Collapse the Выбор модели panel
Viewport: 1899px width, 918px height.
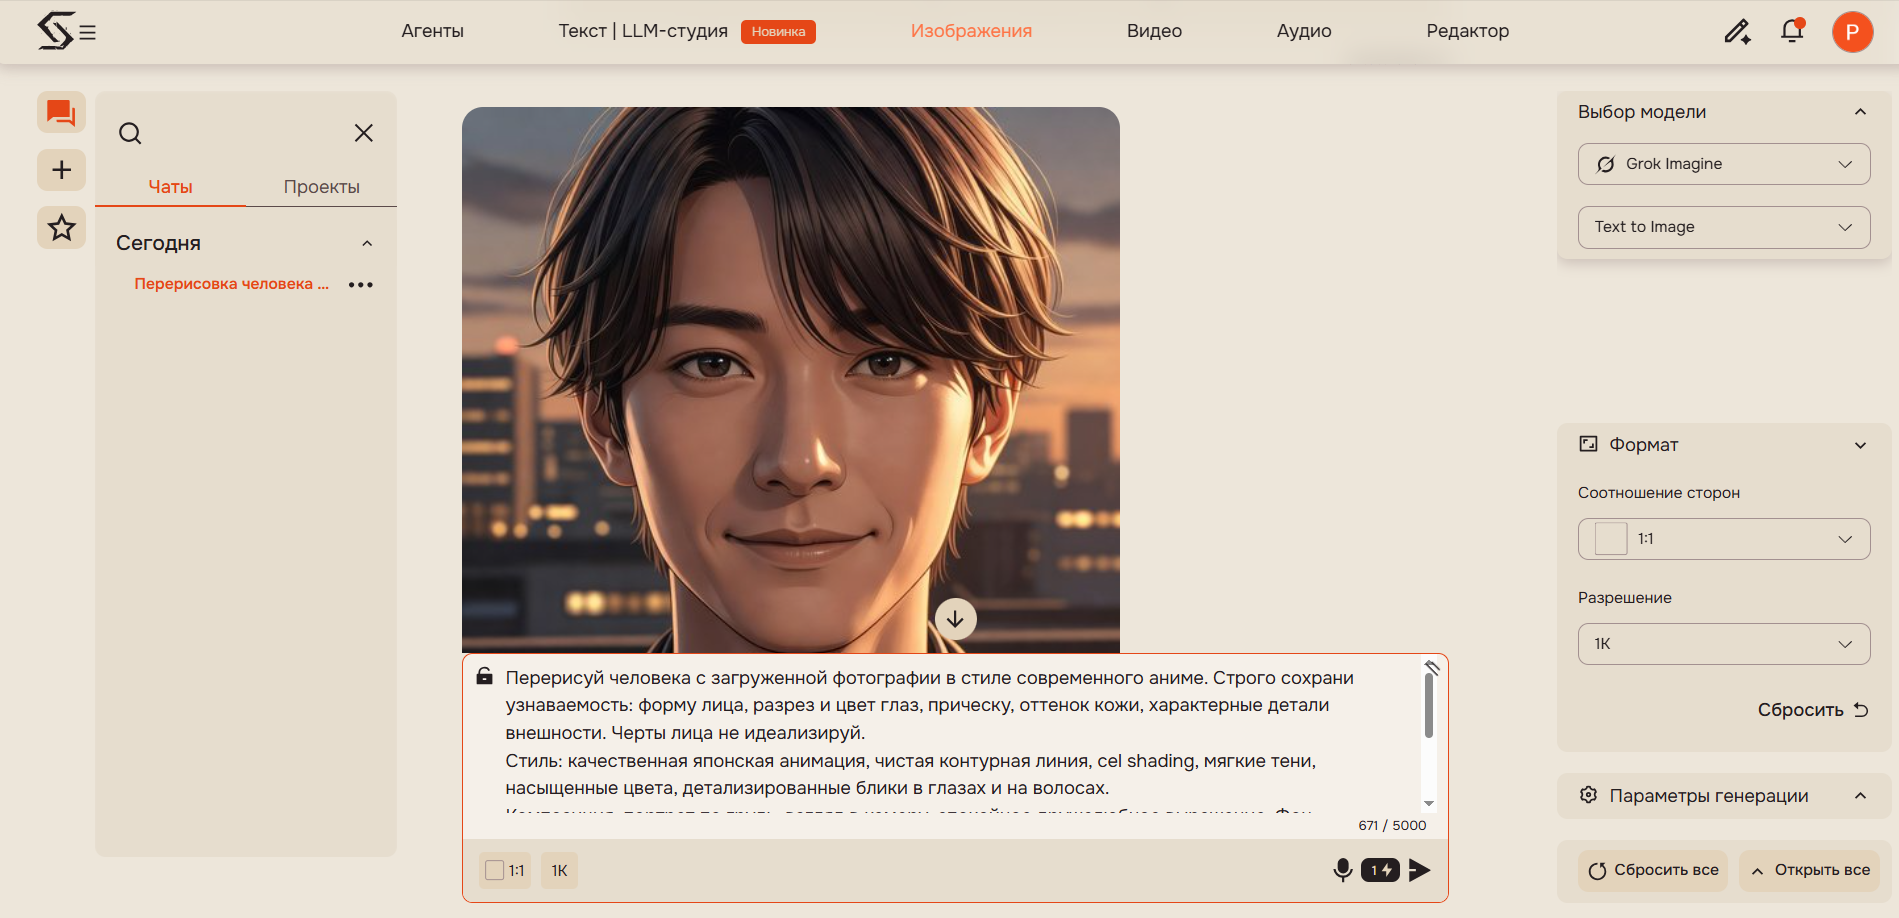coord(1860,112)
